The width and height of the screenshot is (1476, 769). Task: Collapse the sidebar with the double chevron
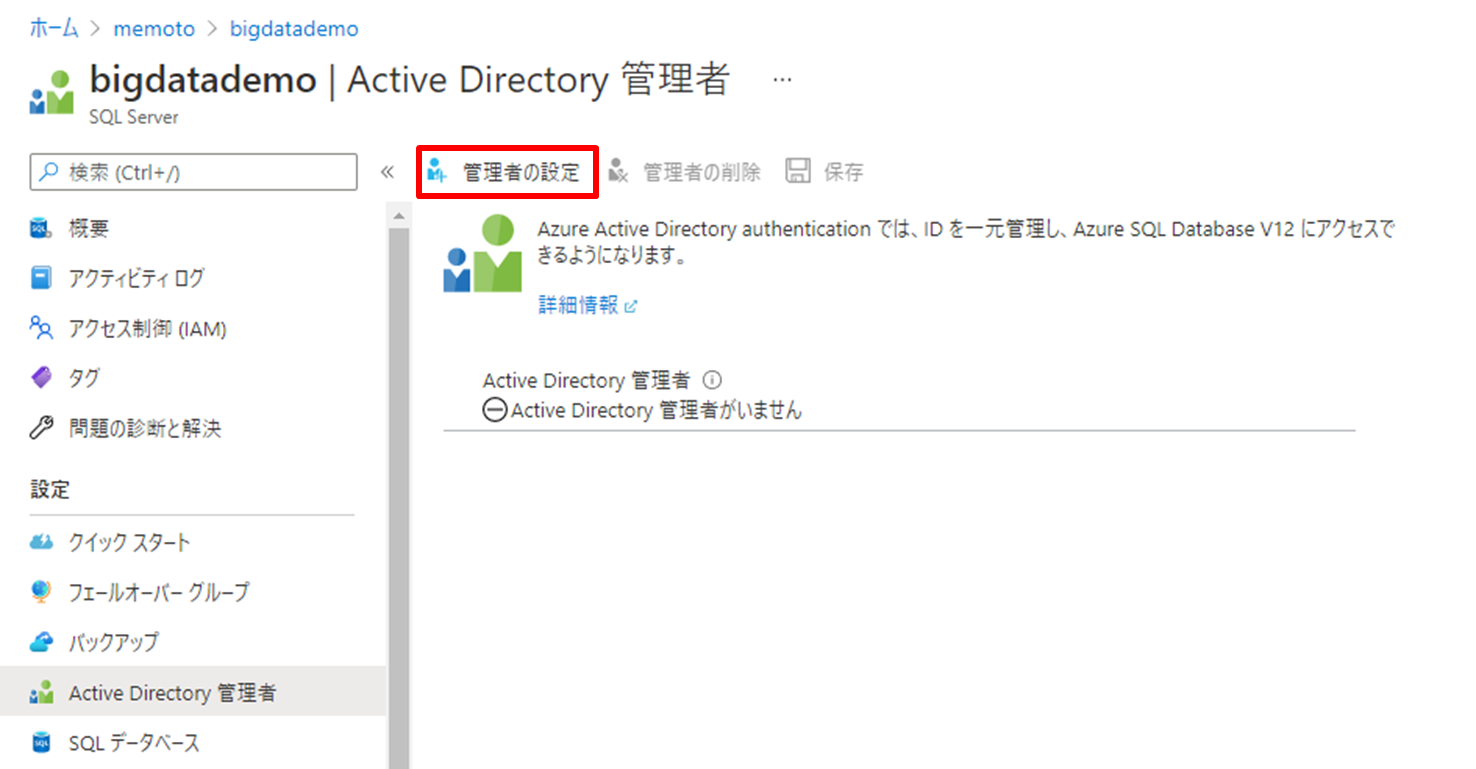(x=387, y=172)
